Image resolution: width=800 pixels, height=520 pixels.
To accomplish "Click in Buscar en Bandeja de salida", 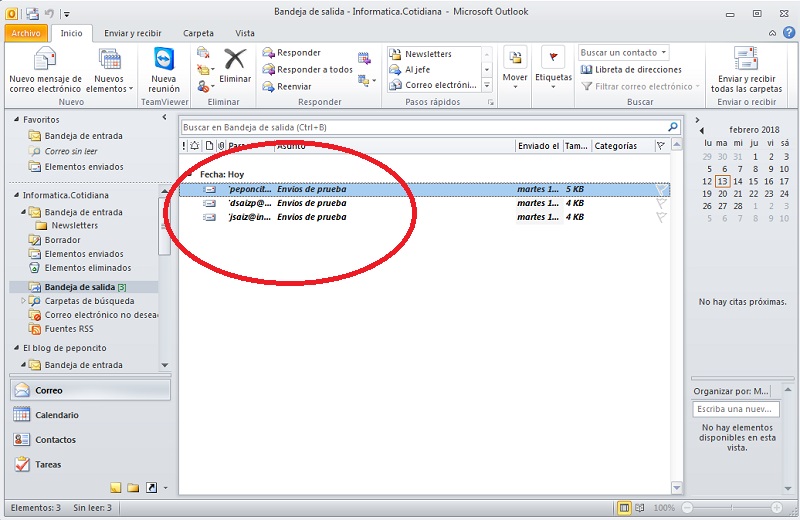I will pyautogui.click(x=423, y=127).
